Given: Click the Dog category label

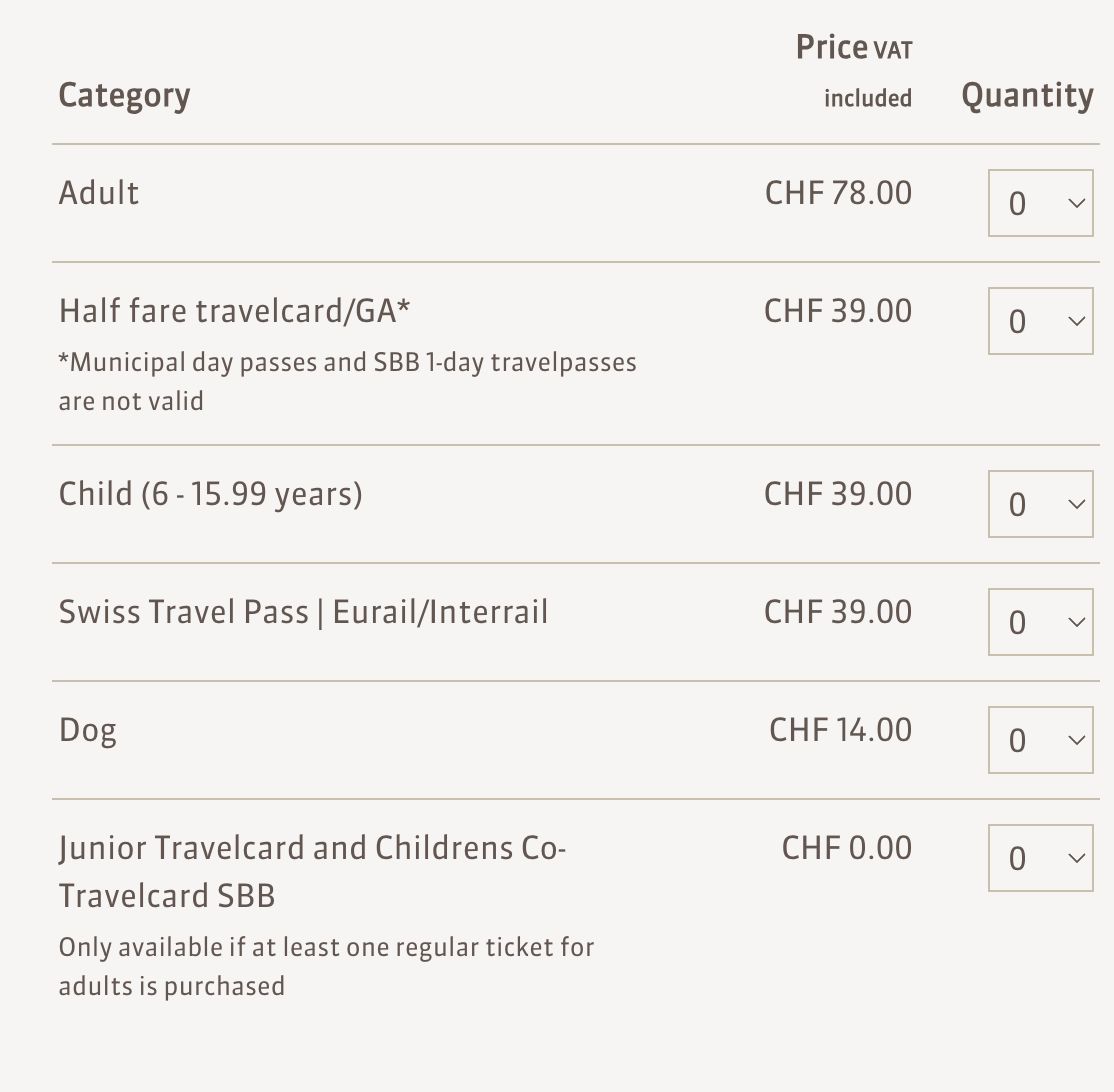Looking at the screenshot, I should pos(88,730).
